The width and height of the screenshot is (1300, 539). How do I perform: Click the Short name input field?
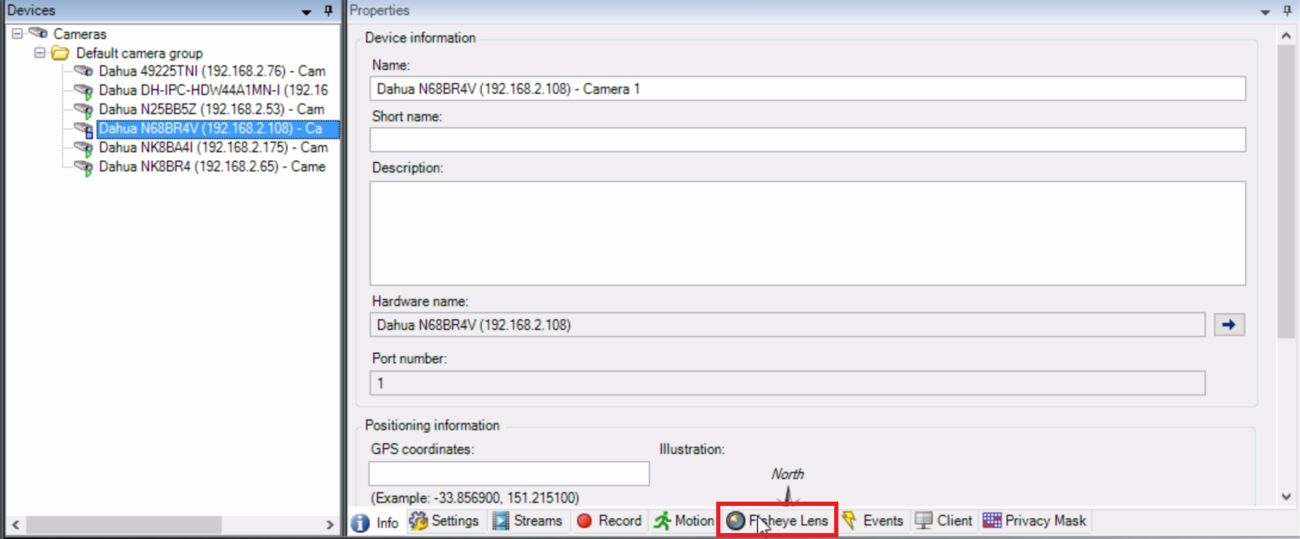(807, 139)
